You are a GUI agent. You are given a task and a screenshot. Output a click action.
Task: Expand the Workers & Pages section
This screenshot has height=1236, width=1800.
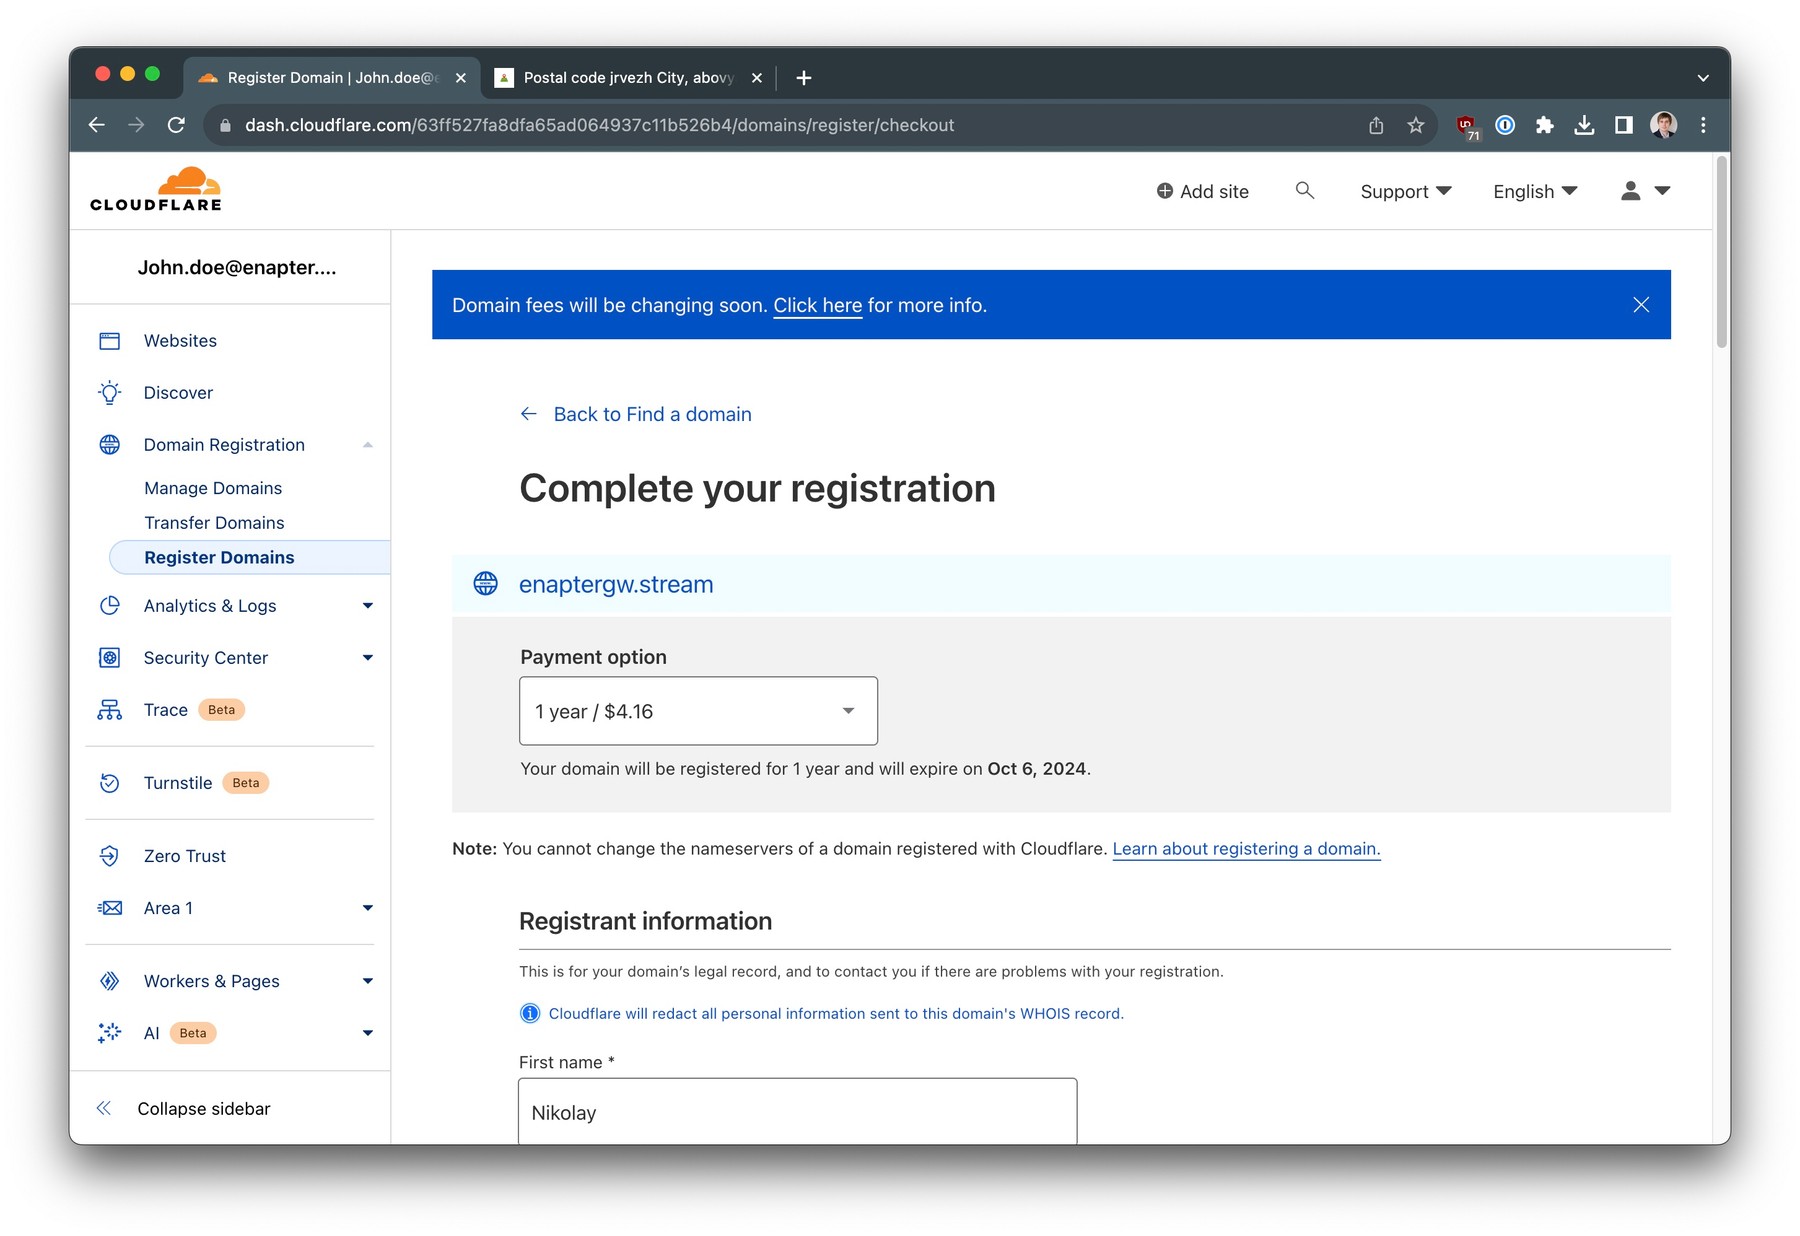(368, 981)
